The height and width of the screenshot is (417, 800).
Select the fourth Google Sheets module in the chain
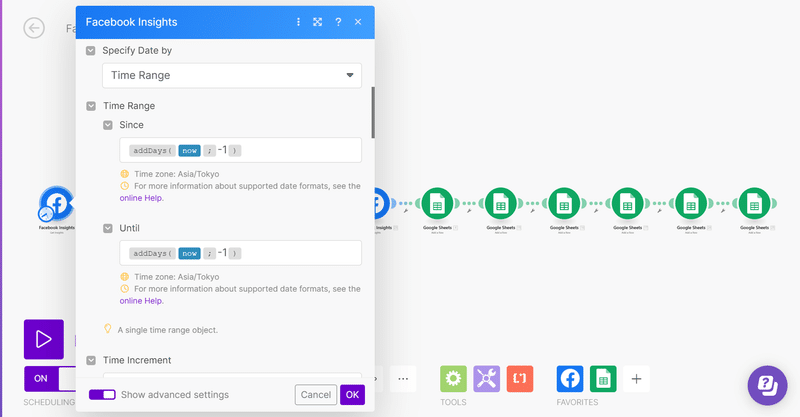tap(628, 204)
